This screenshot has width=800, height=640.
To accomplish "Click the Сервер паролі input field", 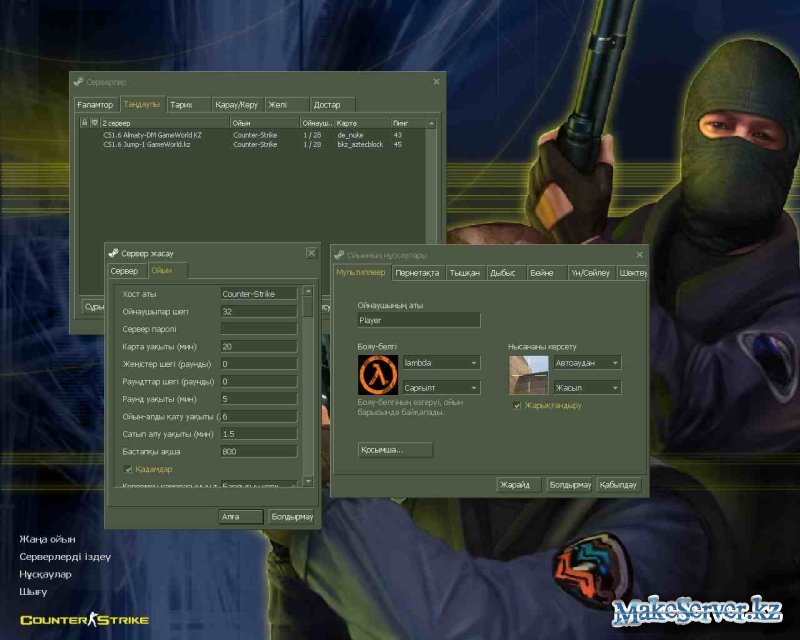I will tap(259, 329).
